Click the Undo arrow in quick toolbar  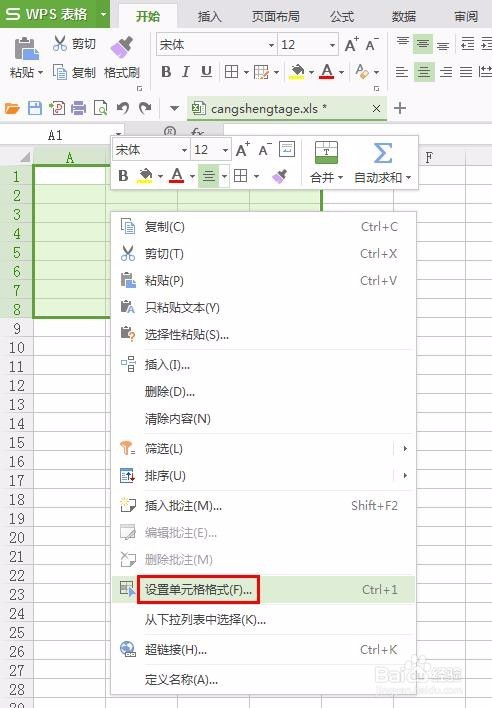(x=123, y=108)
